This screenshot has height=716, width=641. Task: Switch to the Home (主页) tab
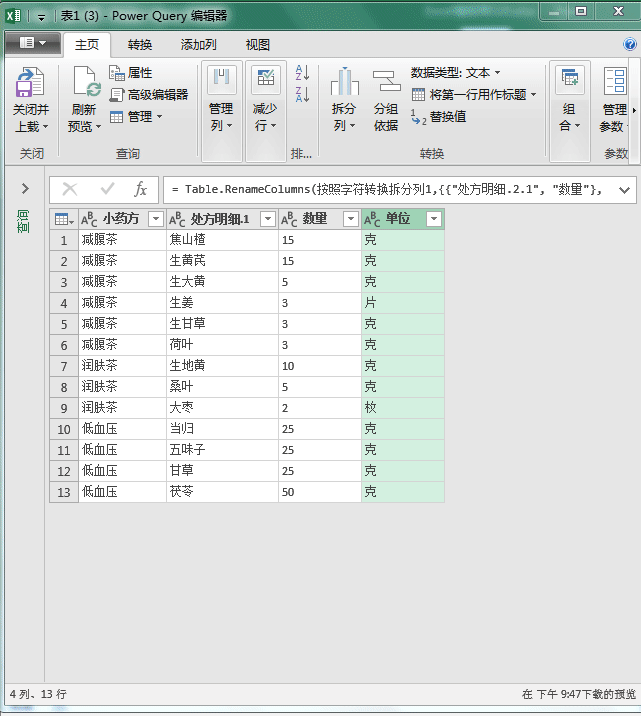(87, 45)
